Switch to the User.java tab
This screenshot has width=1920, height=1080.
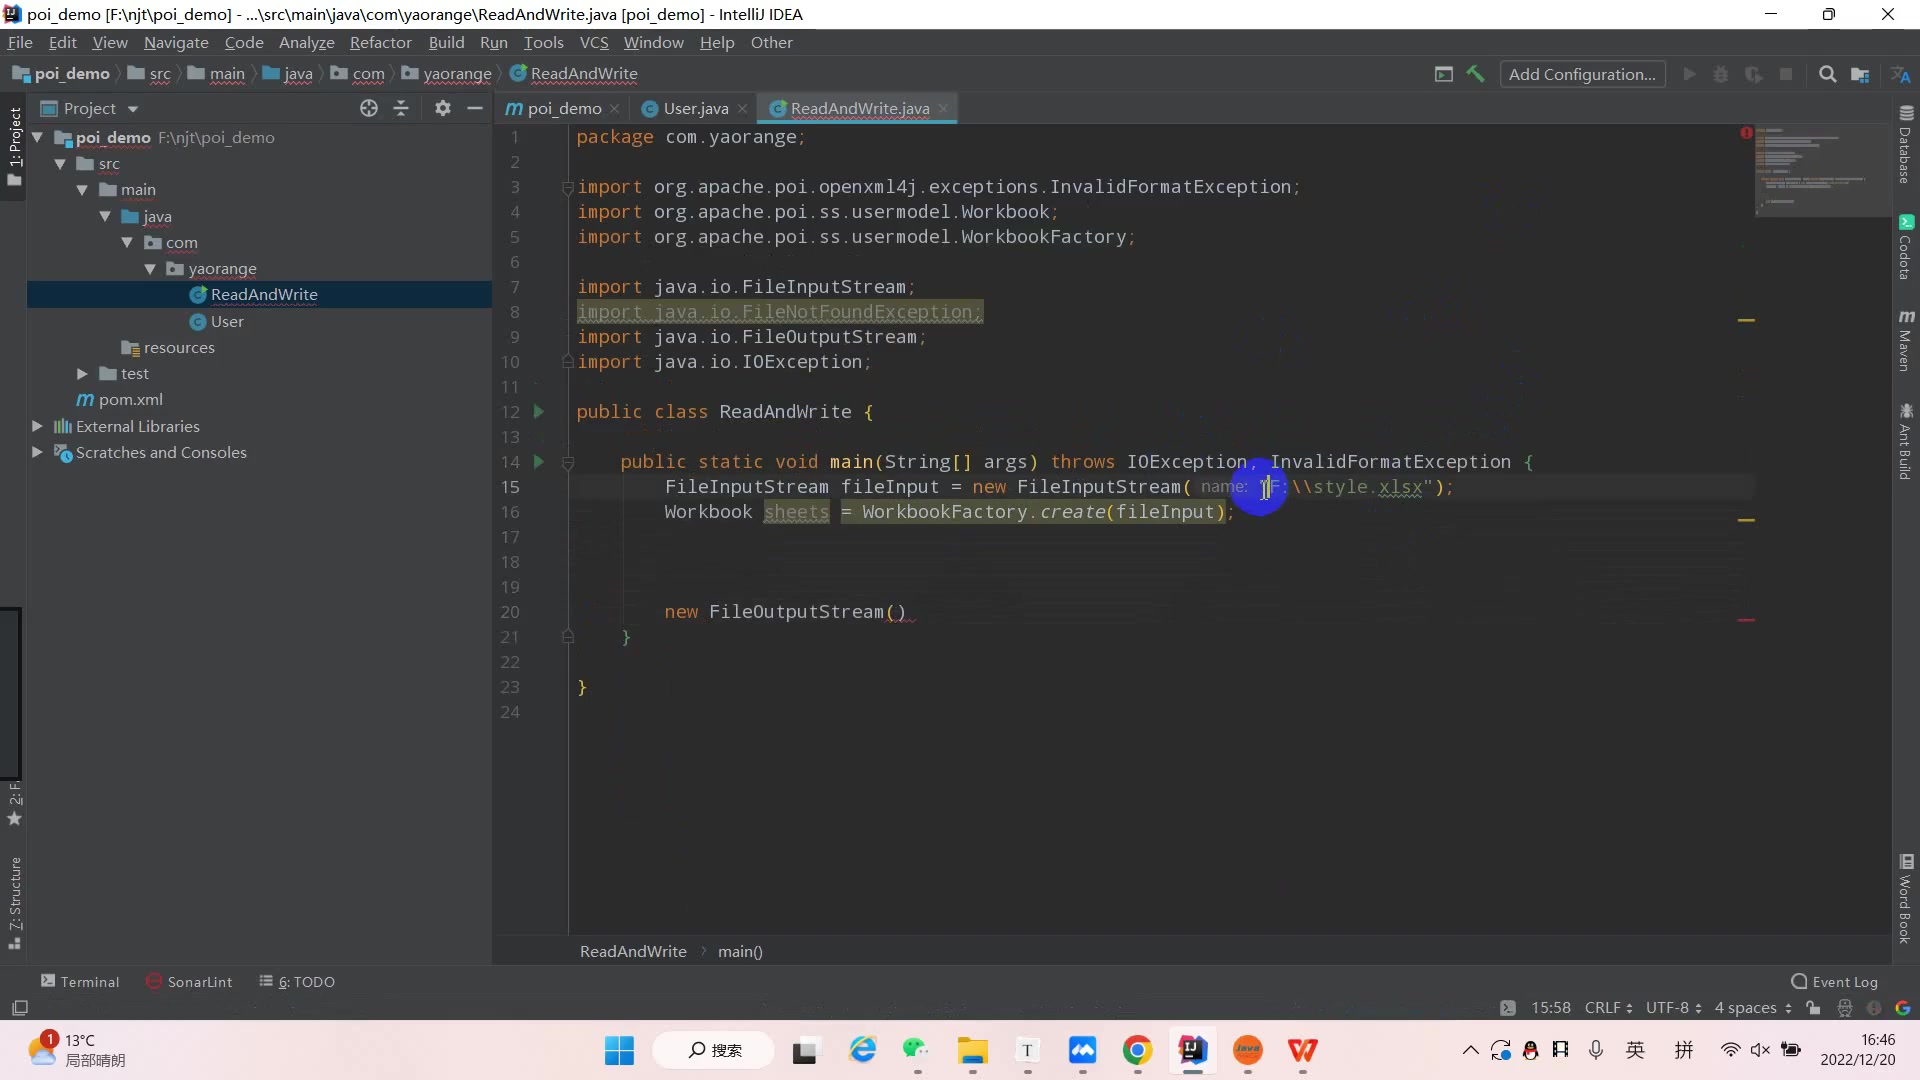coord(695,108)
